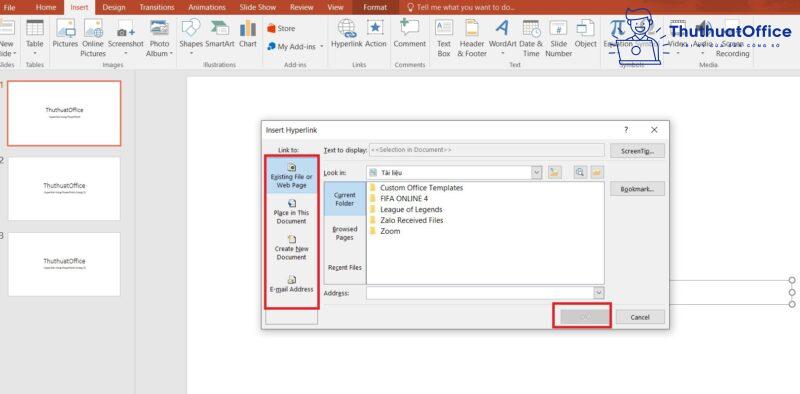The image size is (800, 394).
Task: Expand the Address history dropdown
Action: 598,293
